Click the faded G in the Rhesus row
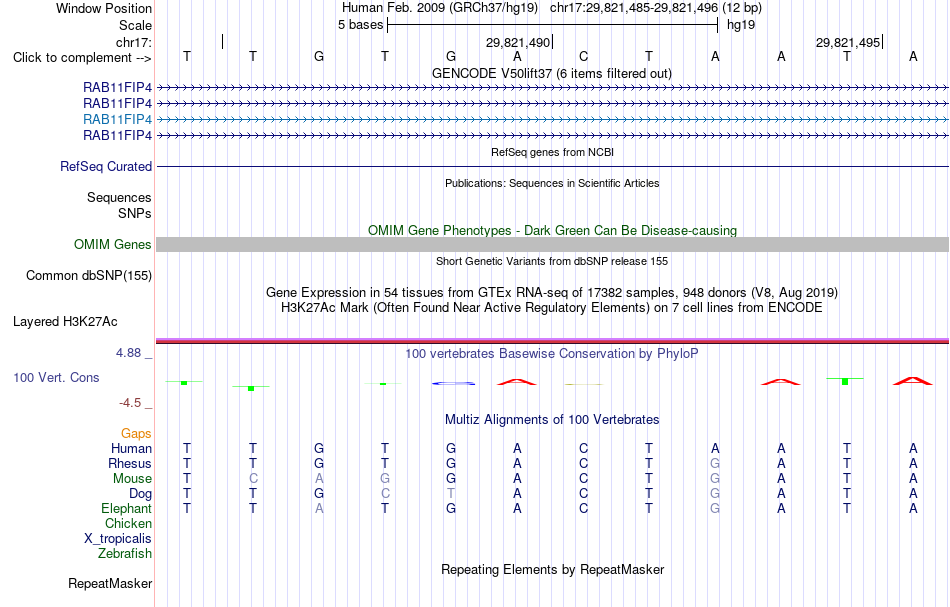Viewport: 950px width, 607px height. click(715, 463)
